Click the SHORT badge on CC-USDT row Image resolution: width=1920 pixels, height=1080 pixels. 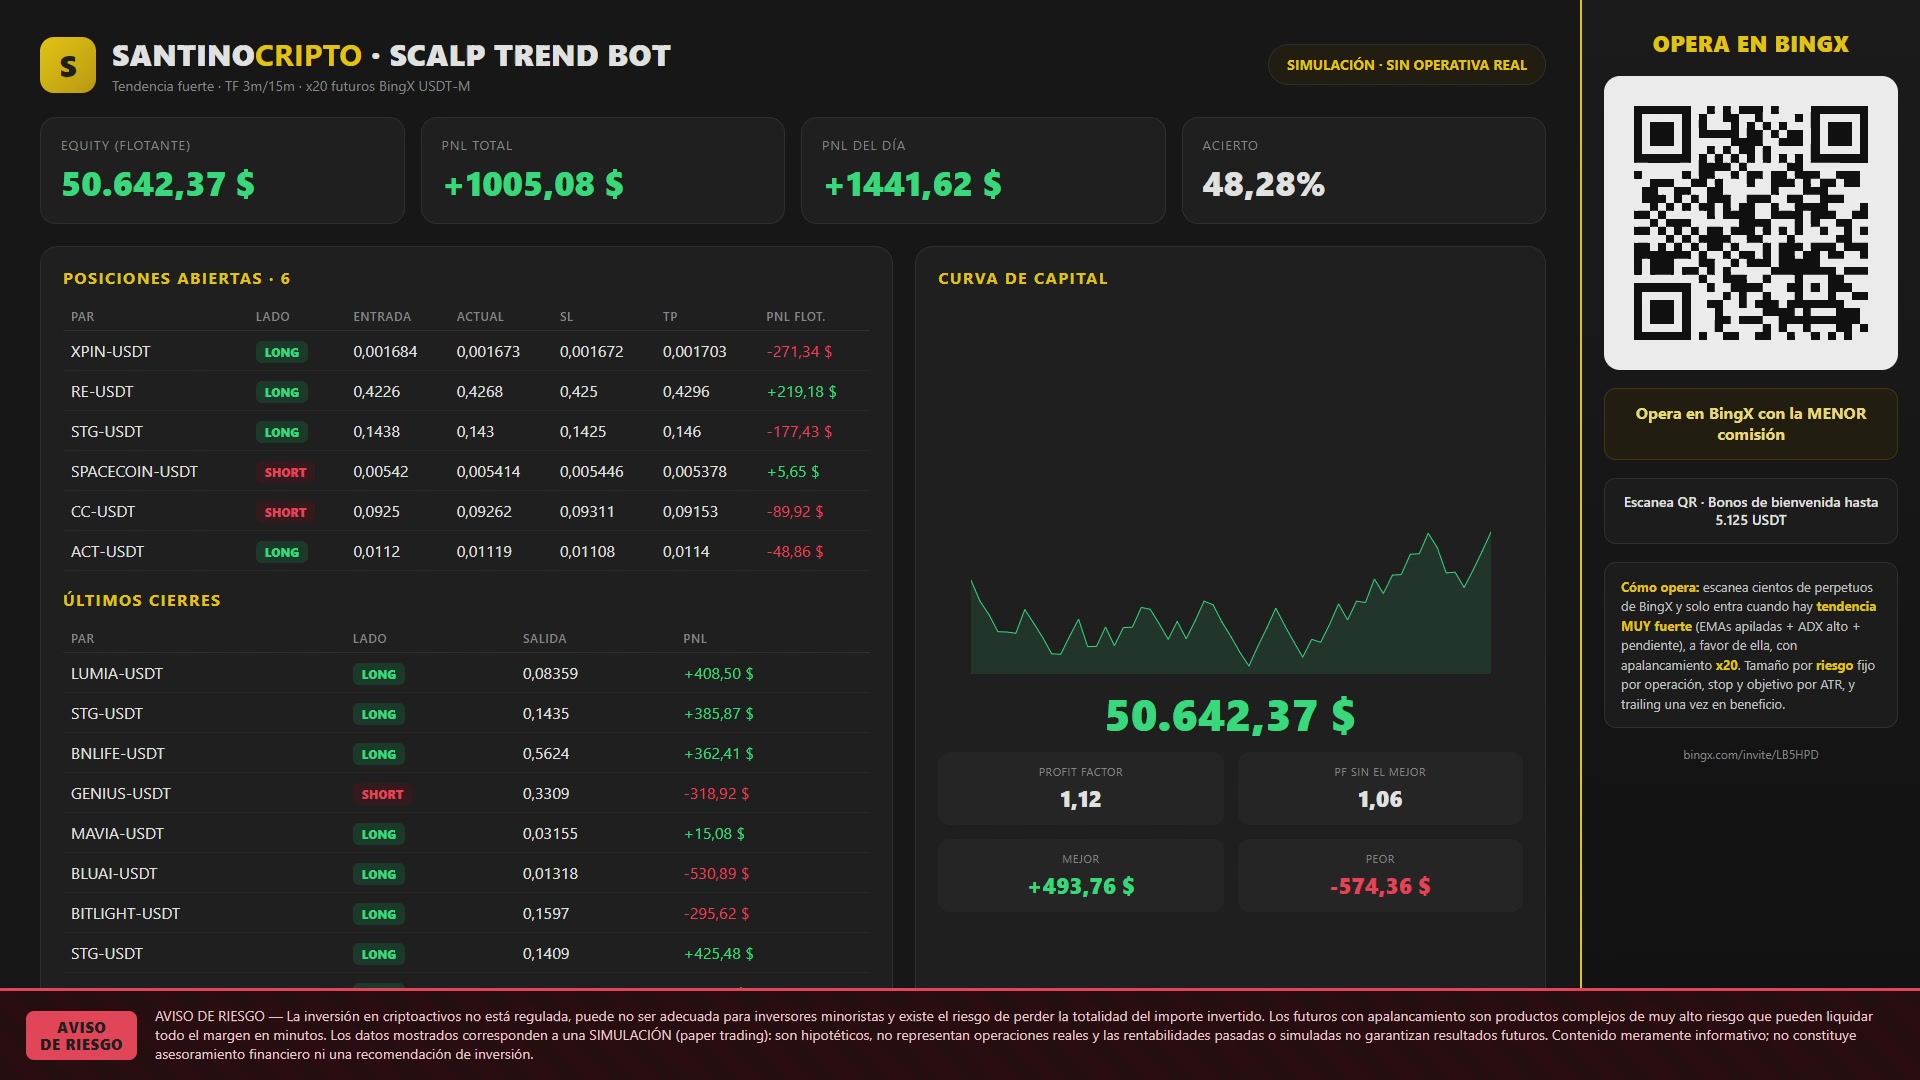pos(285,512)
